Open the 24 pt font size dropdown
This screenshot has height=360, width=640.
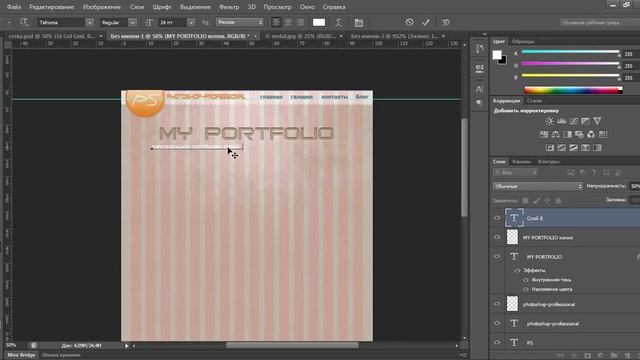(x=191, y=22)
